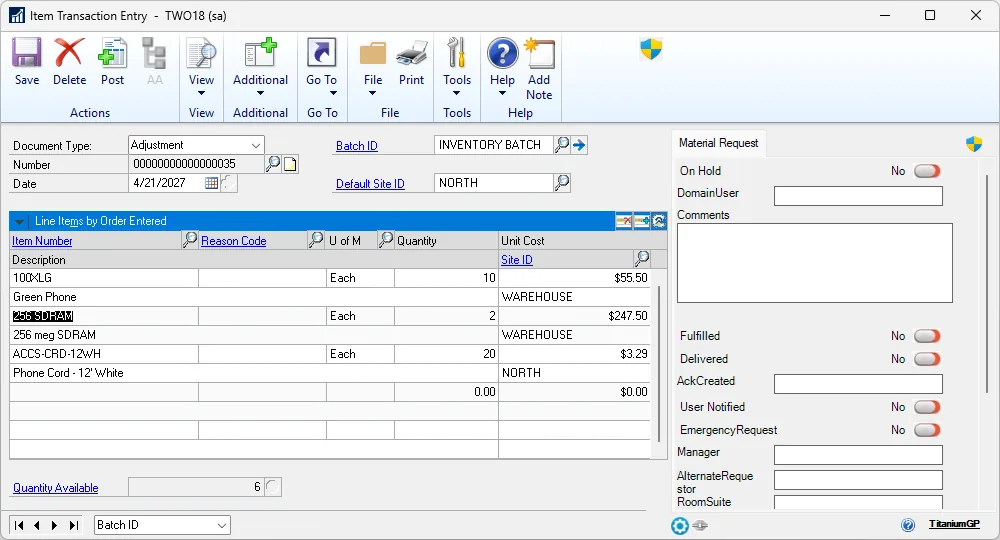Click the Post icon
Viewport: 1000px width, 540px height.
click(112, 52)
